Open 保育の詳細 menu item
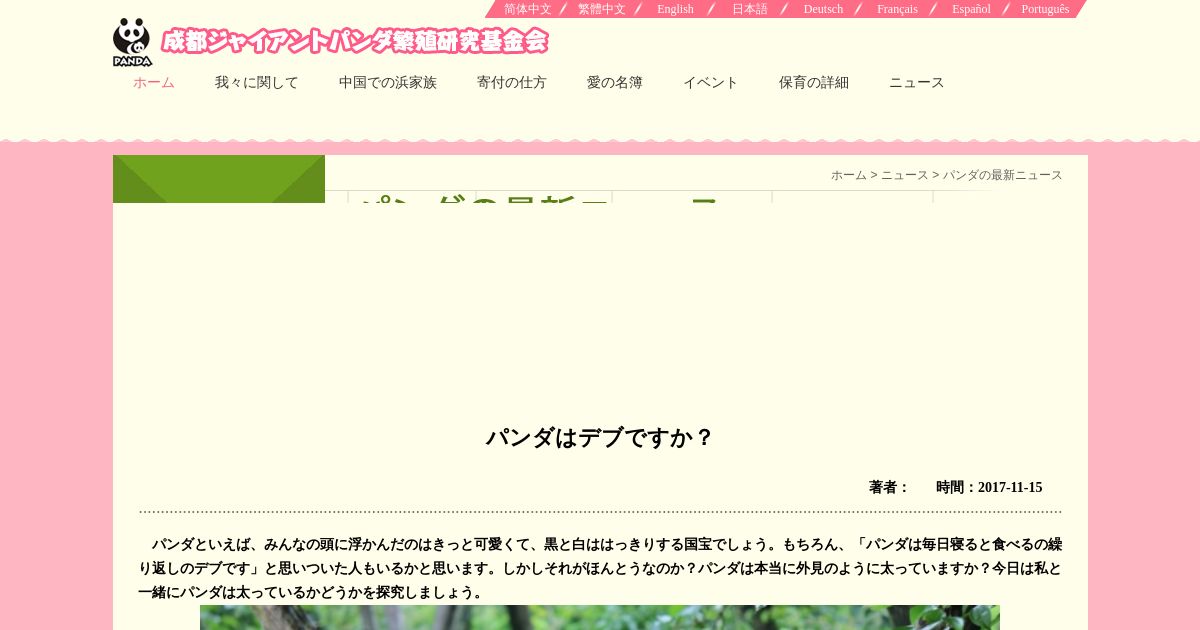Image resolution: width=1200 pixels, height=630 pixels. coord(814,83)
